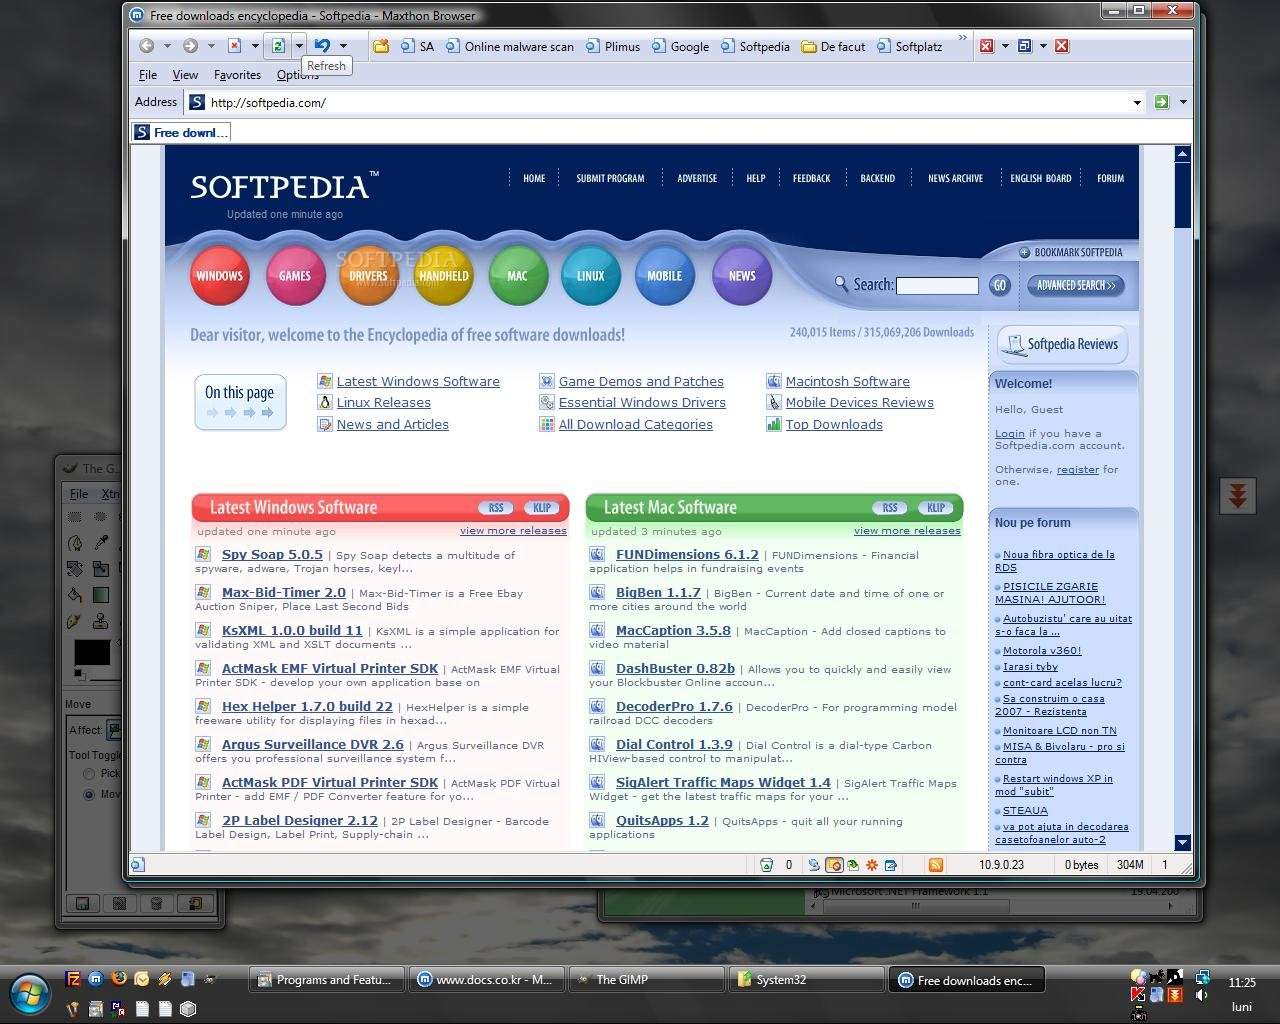Select the Rectangle Select tool in GIMP
This screenshot has width=1280, height=1024.
[x=74, y=517]
